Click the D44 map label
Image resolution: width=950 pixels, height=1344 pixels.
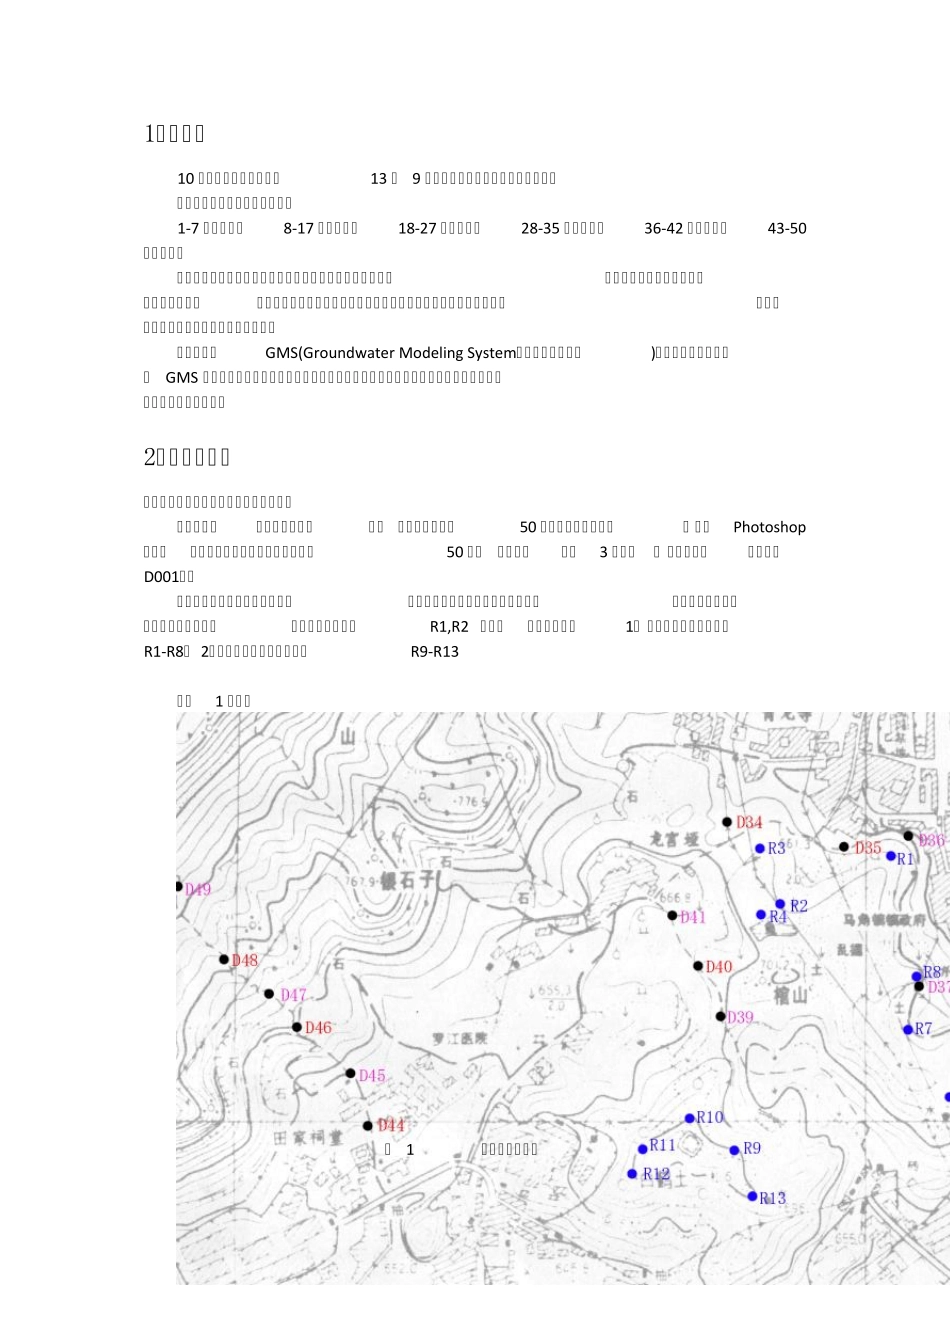click(391, 1126)
